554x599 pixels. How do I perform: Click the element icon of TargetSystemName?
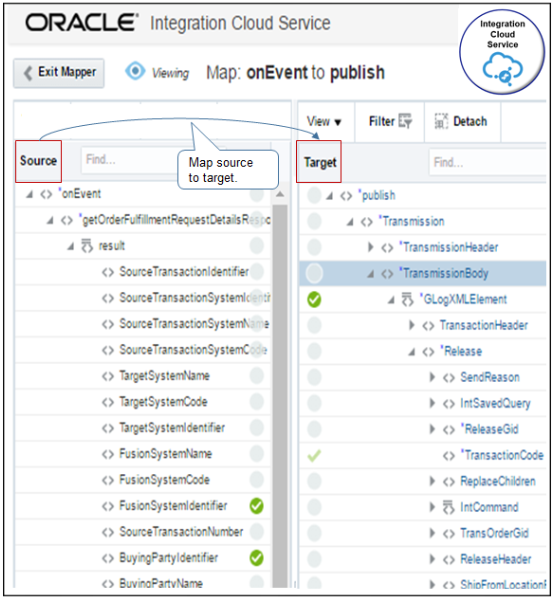108,376
